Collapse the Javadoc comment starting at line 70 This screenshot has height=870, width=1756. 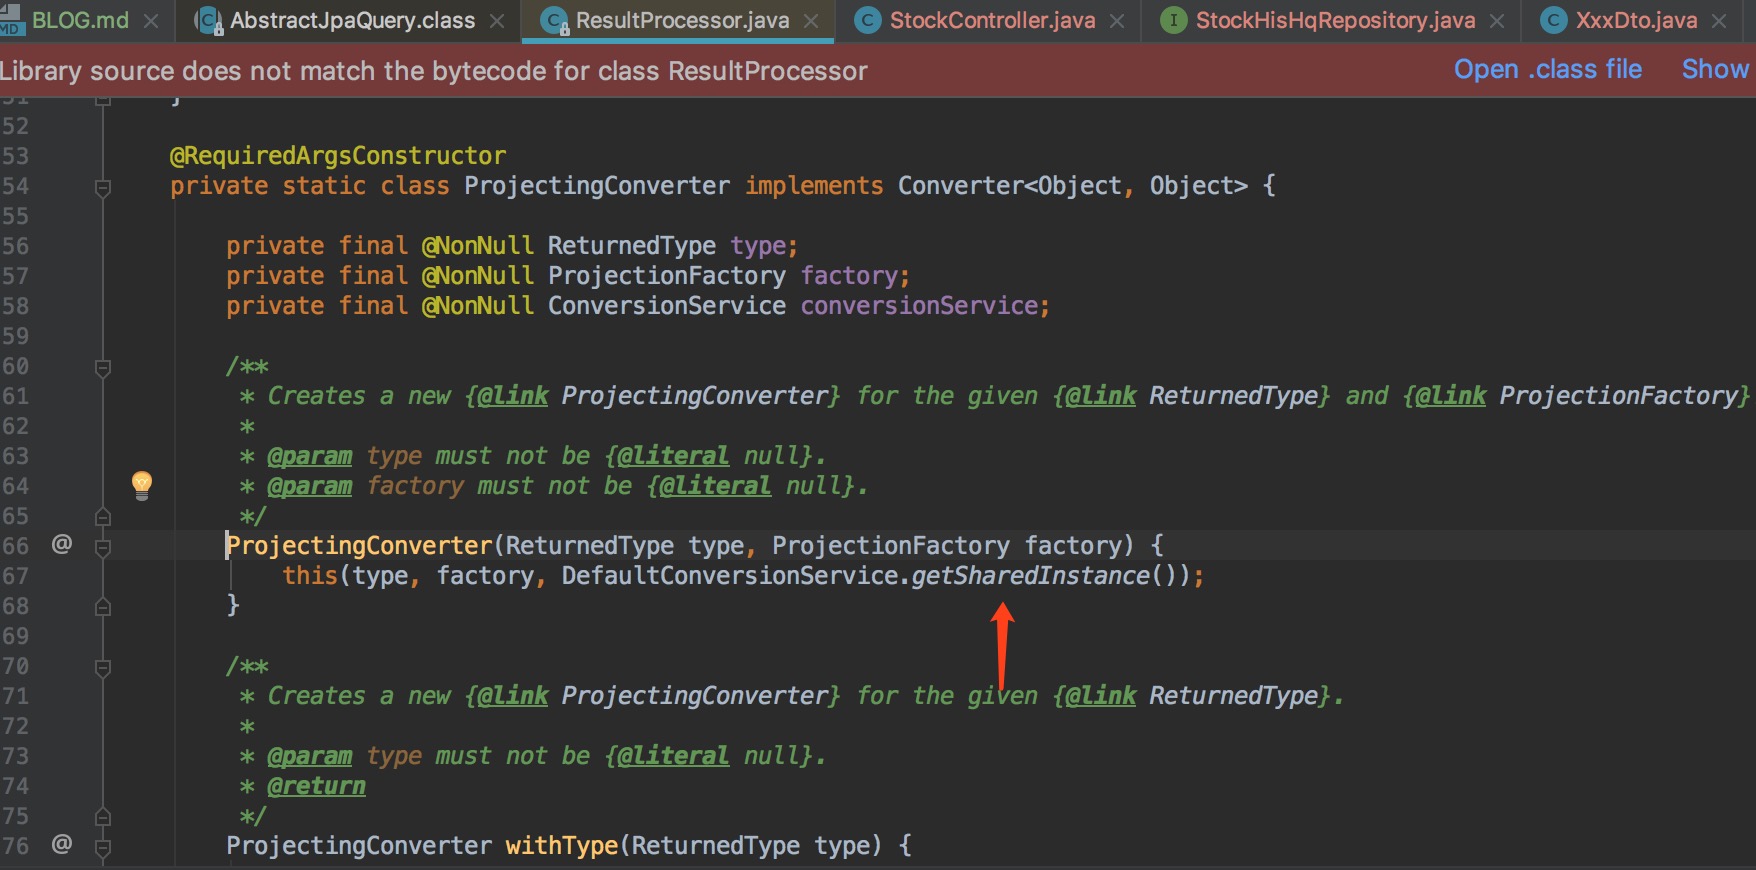tap(102, 667)
